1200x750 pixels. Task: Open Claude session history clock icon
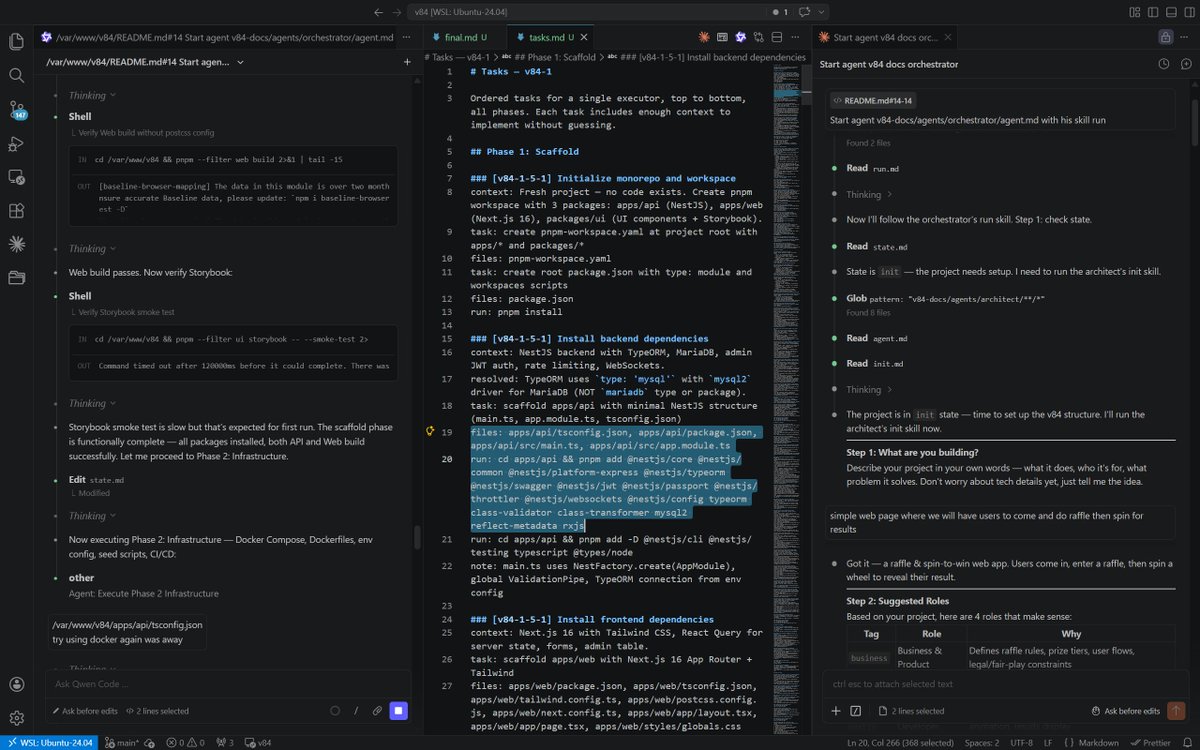click(1164, 63)
